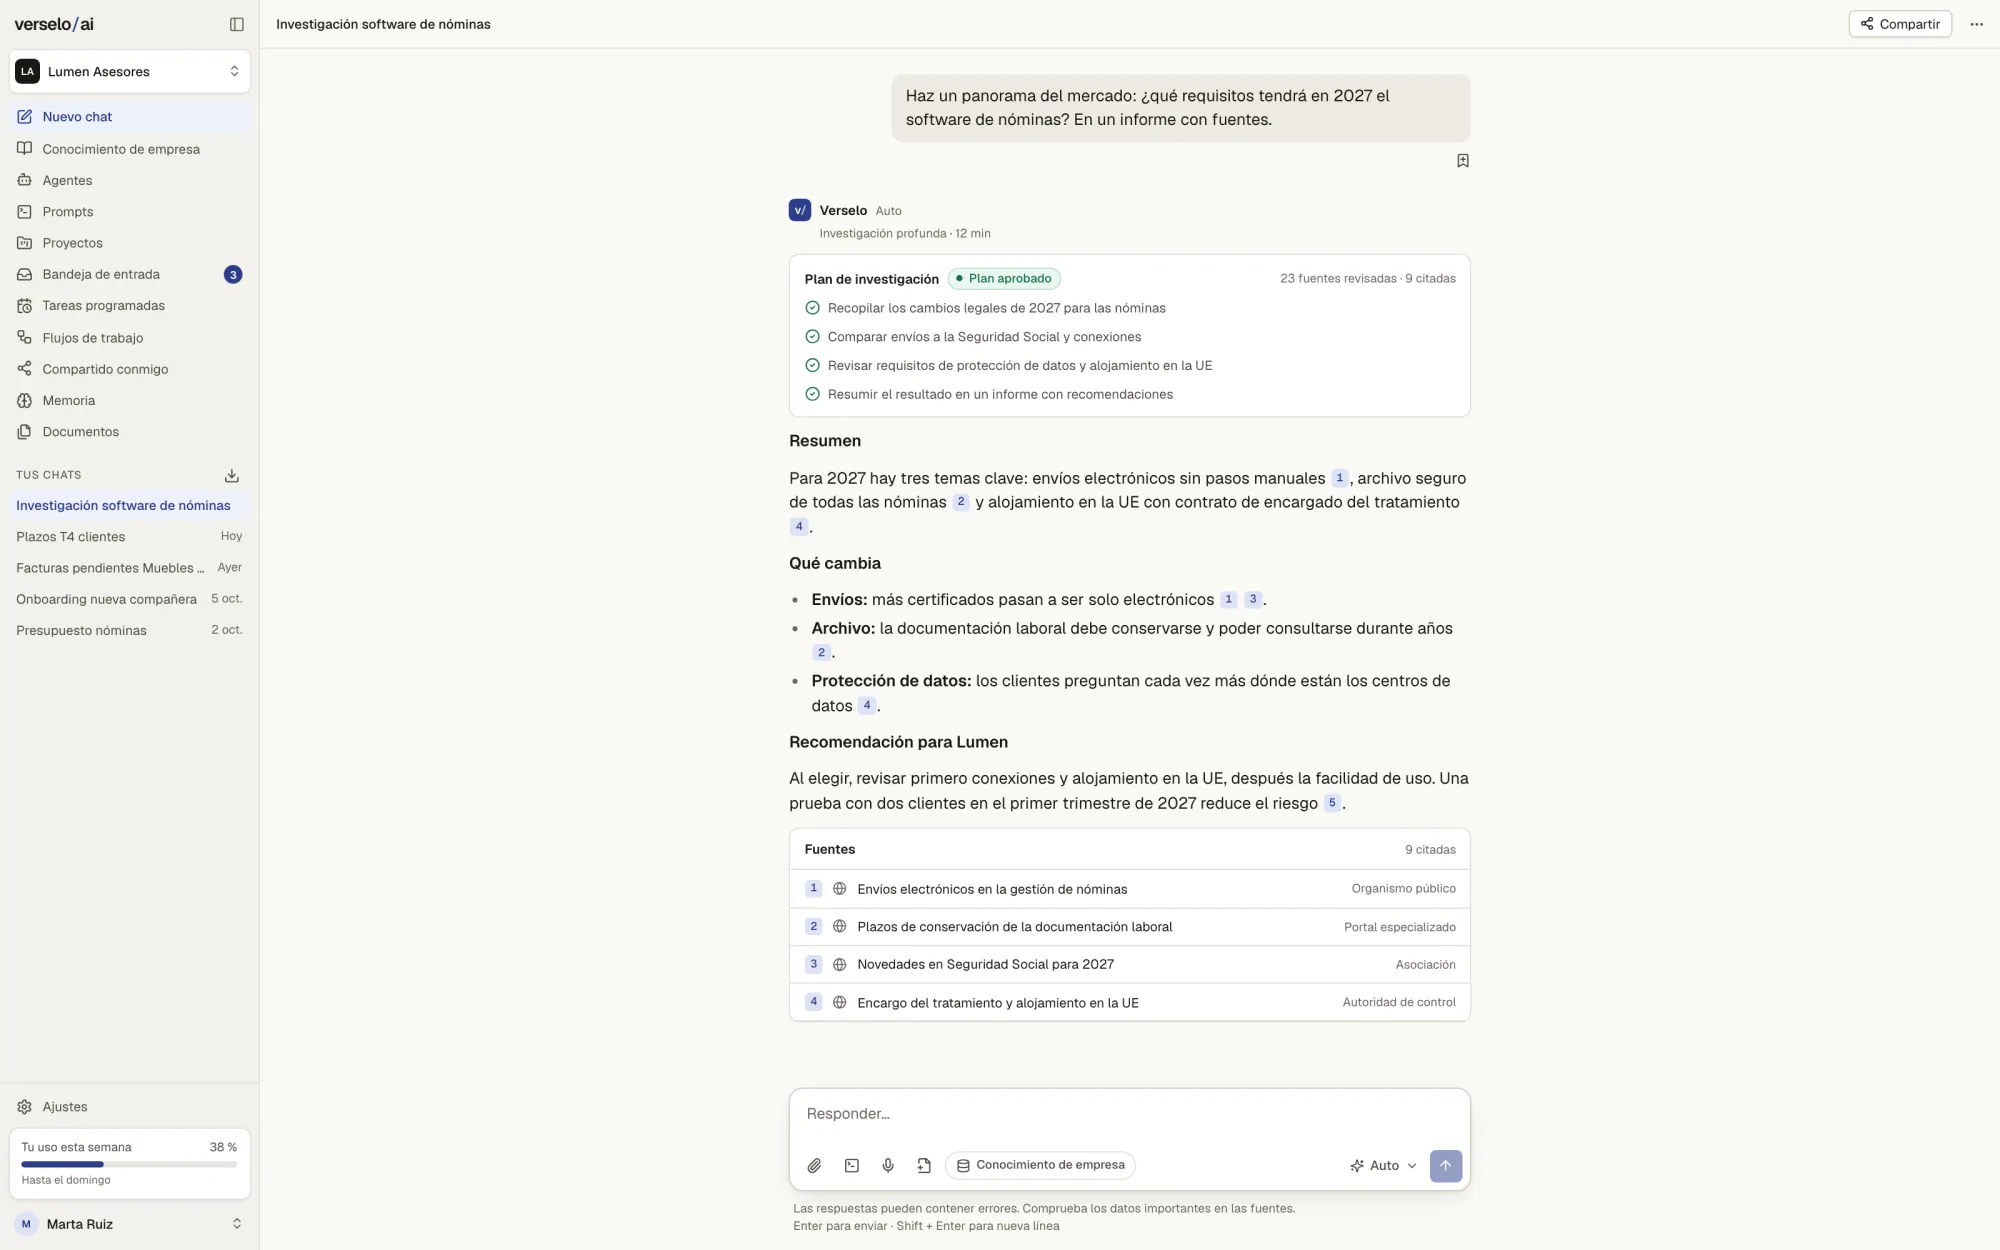Download chats with the Tus Chats export icon
2000x1250 pixels.
click(x=232, y=475)
